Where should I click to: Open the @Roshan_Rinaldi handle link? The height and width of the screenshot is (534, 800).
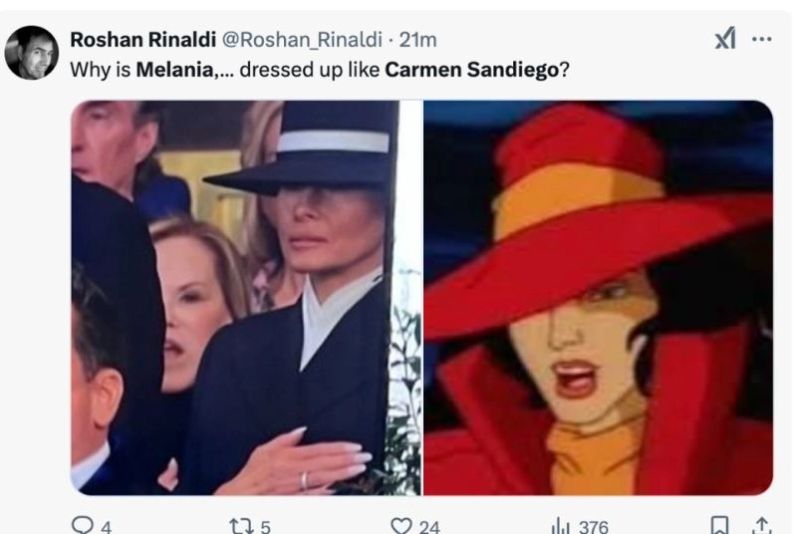tap(298, 39)
